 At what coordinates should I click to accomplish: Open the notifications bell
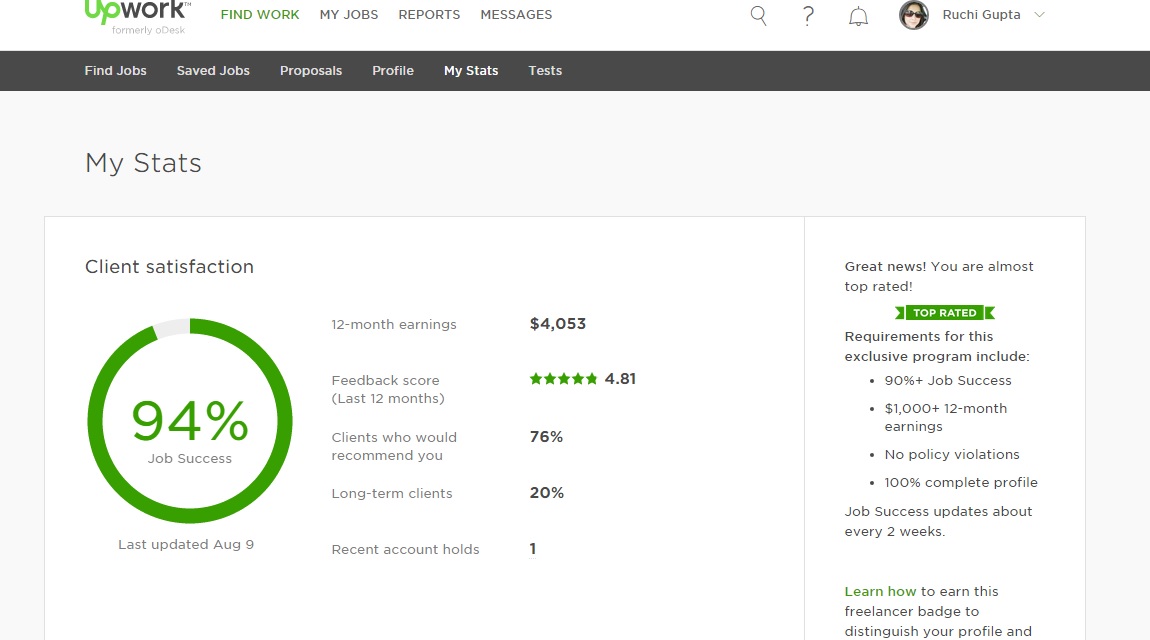[858, 16]
